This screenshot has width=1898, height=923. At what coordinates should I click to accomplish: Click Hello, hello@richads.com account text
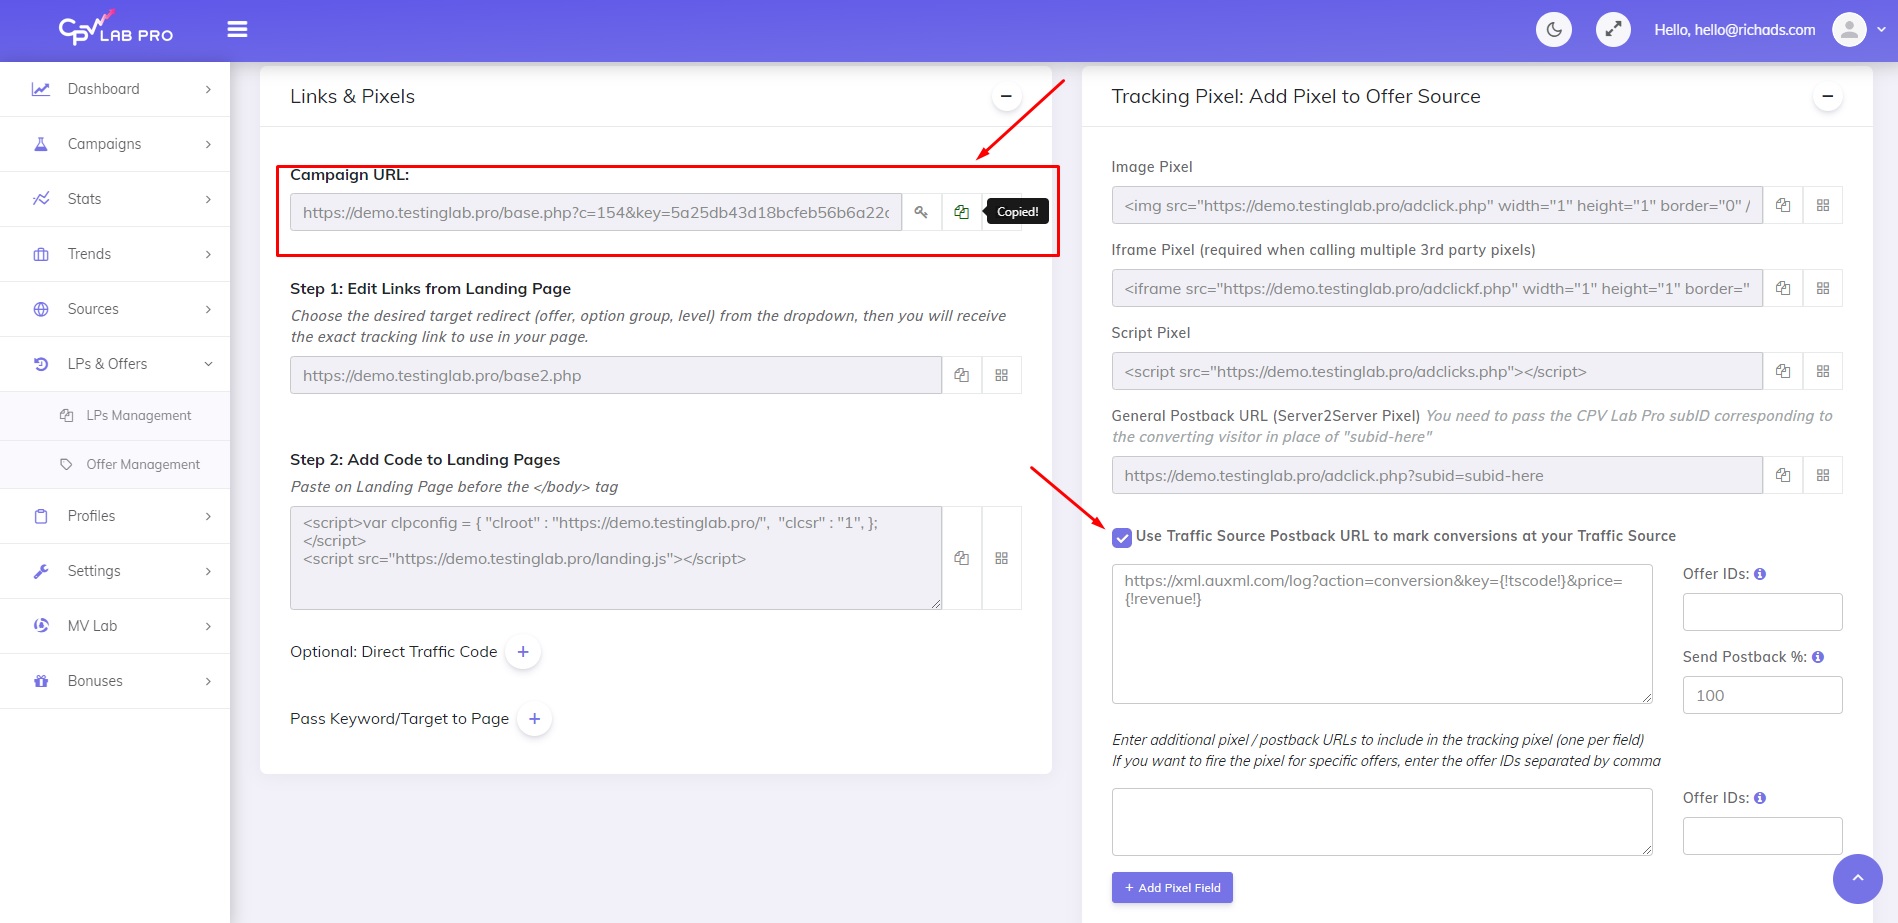tap(1735, 30)
